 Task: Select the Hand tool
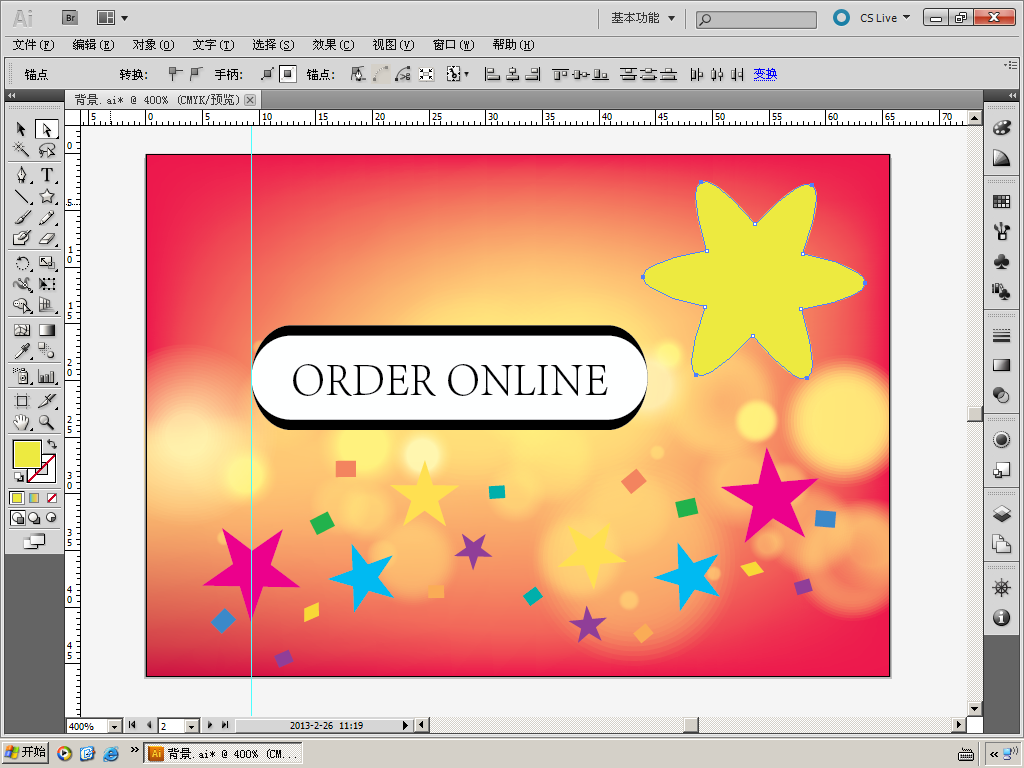pyautogui.click(x=22, y=423)
